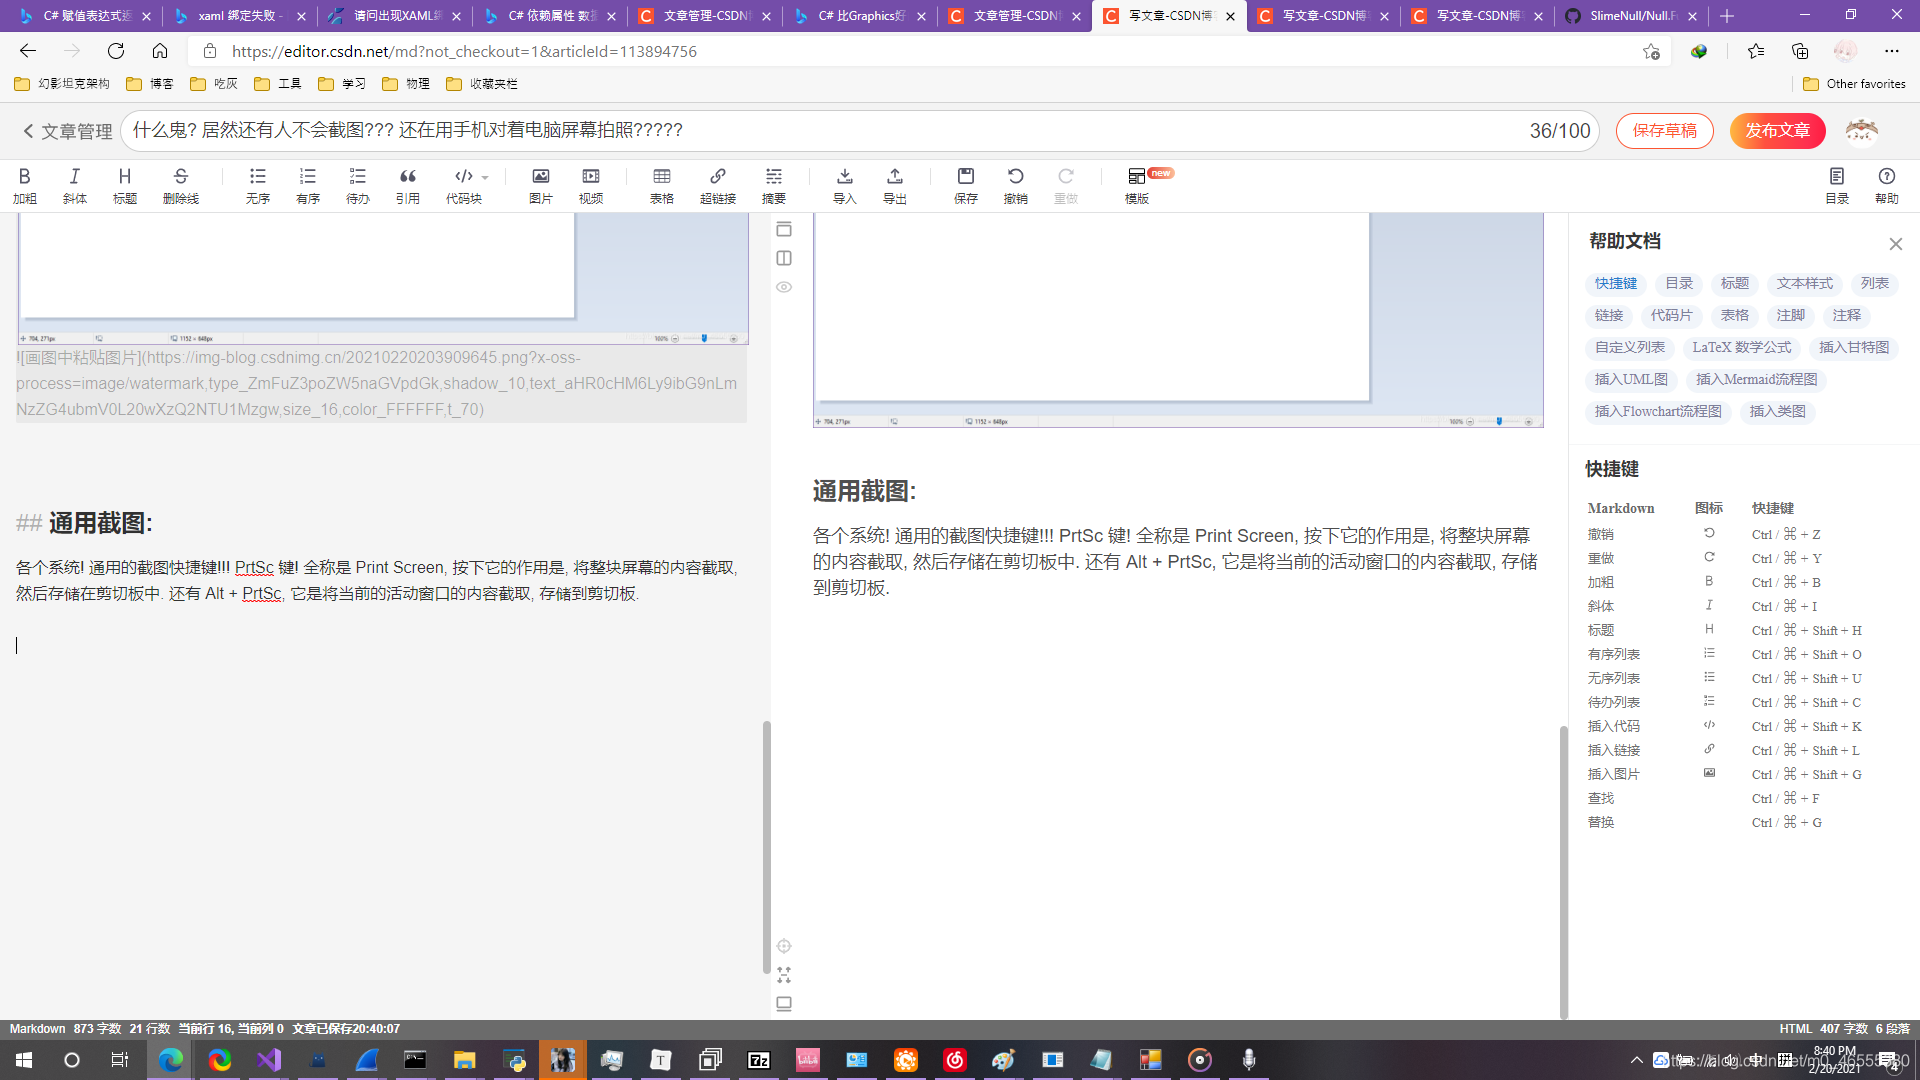
Task: Toggle preview pane with the eye icon
Action: click(784, 287)
